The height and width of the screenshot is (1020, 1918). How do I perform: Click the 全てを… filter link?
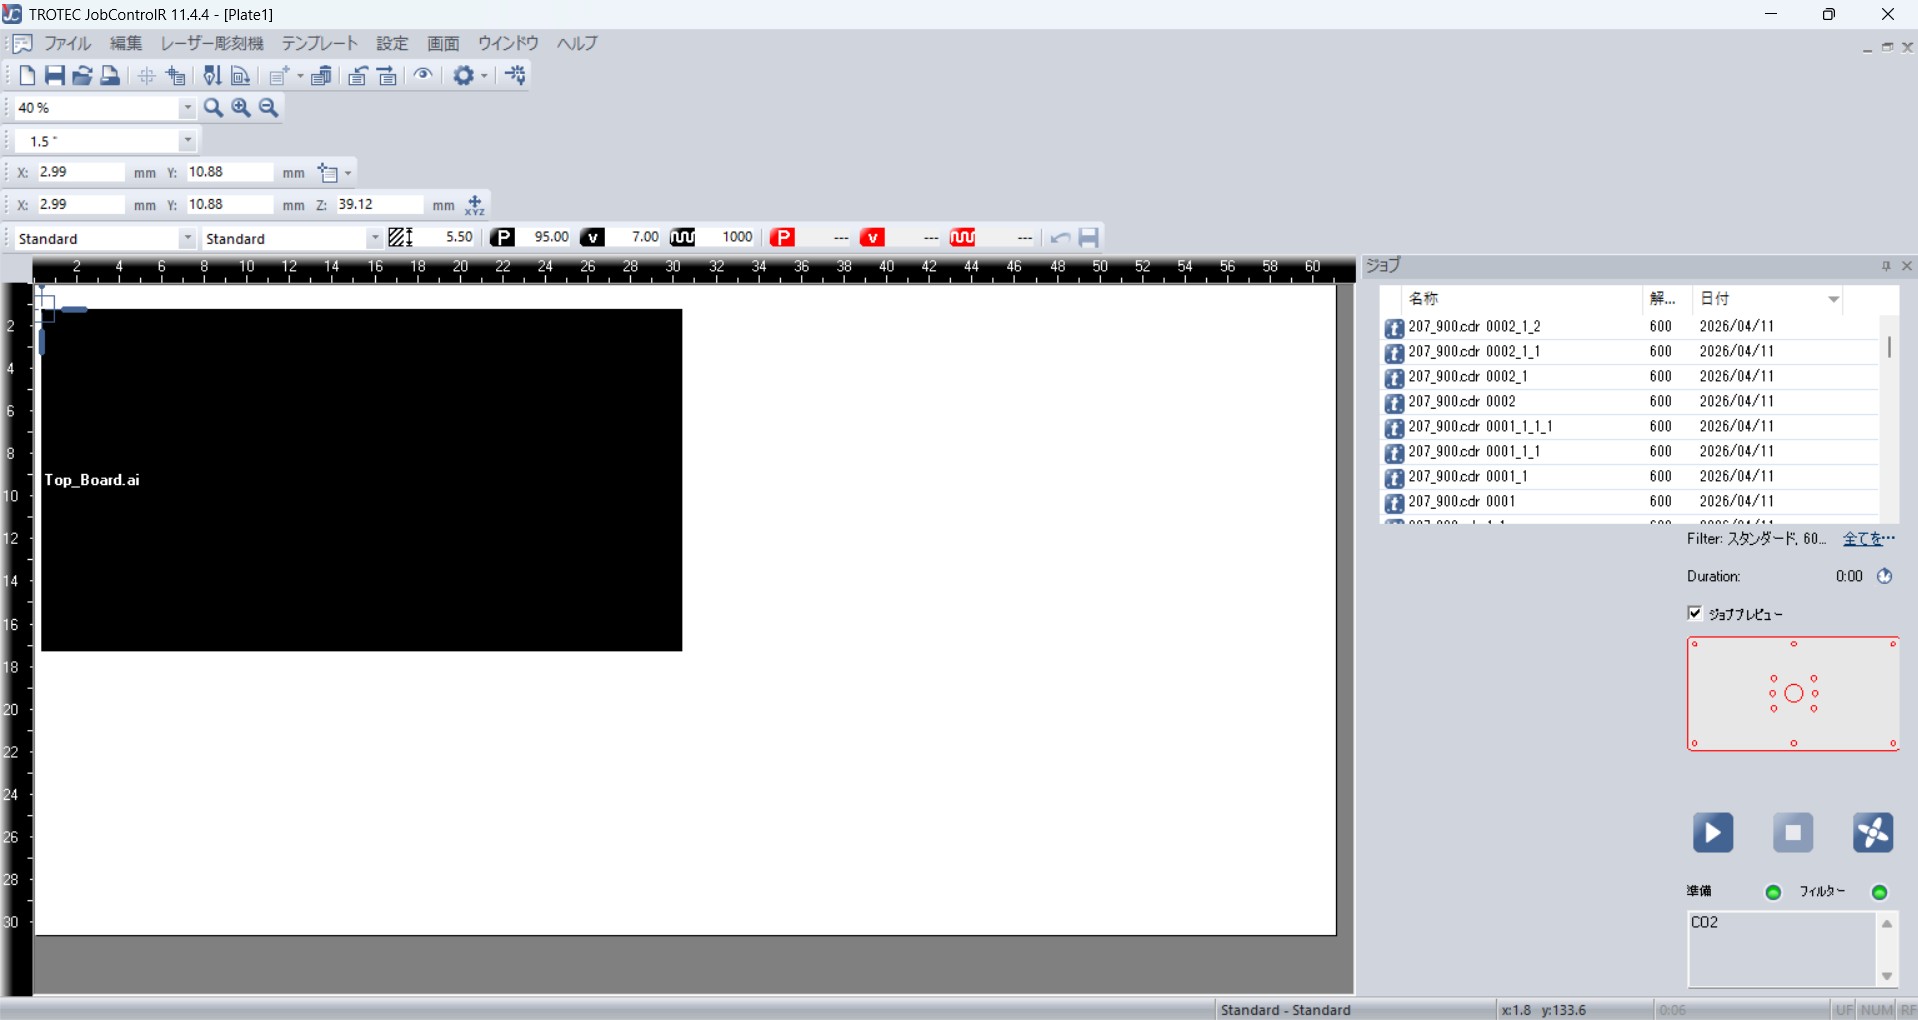pos(1869,539)
